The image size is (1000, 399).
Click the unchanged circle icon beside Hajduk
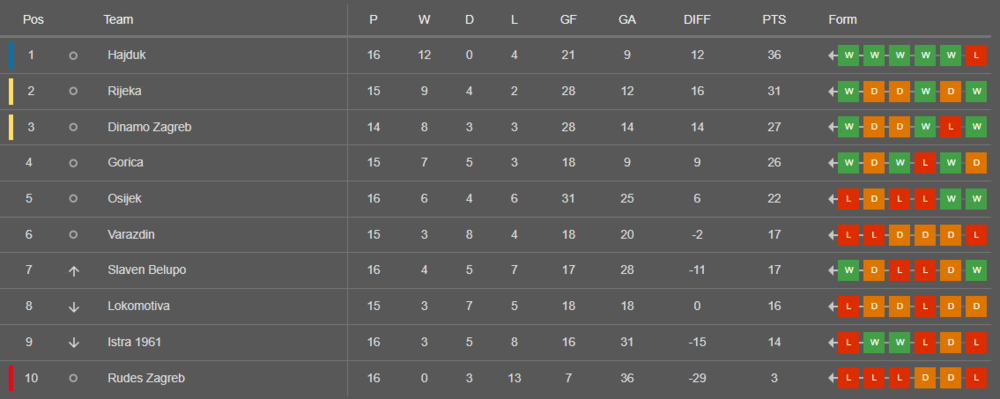tap(73, 55)
